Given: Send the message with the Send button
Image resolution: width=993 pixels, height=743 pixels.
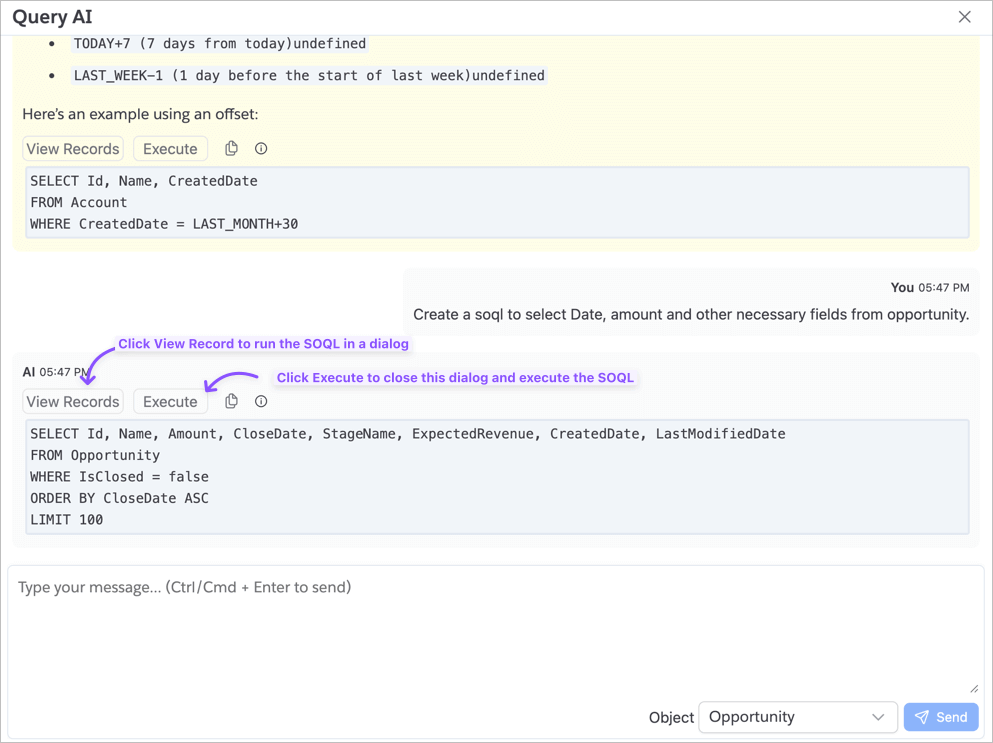Looking at the screenshot, I should (x=941, y=717).
